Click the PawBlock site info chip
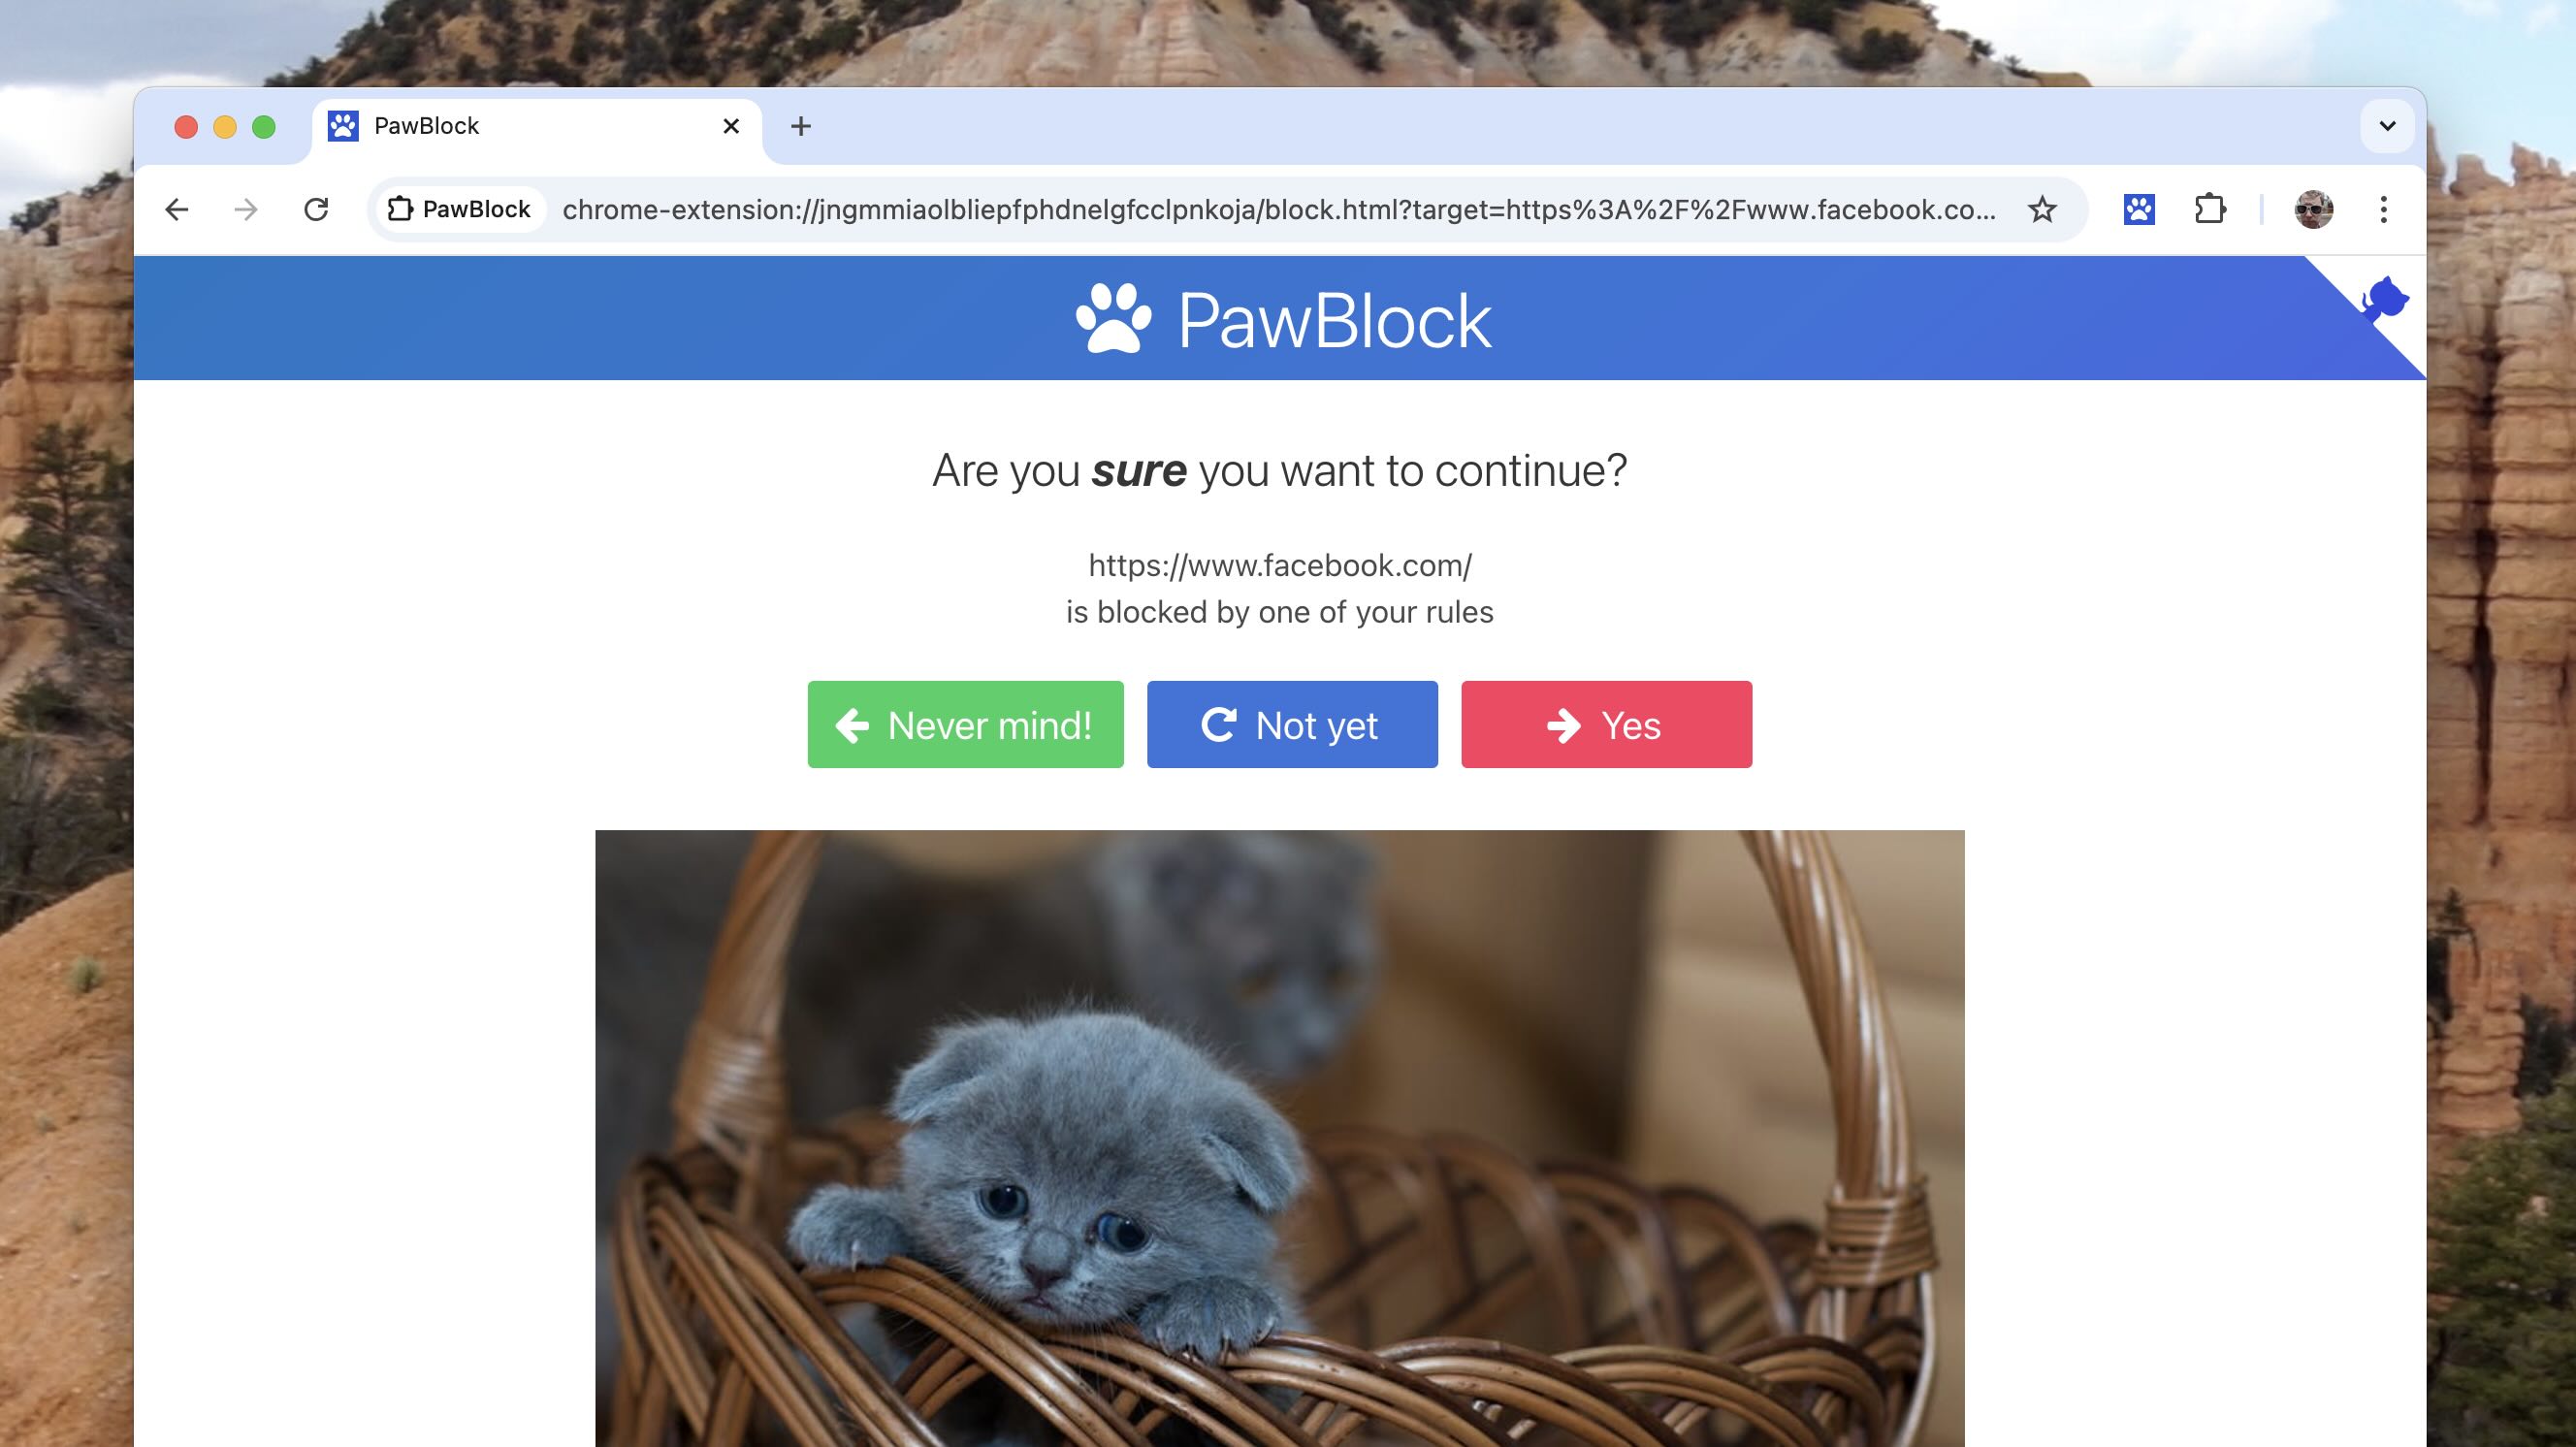This screenshot has width=2576, height=1447. coord(459,209)
